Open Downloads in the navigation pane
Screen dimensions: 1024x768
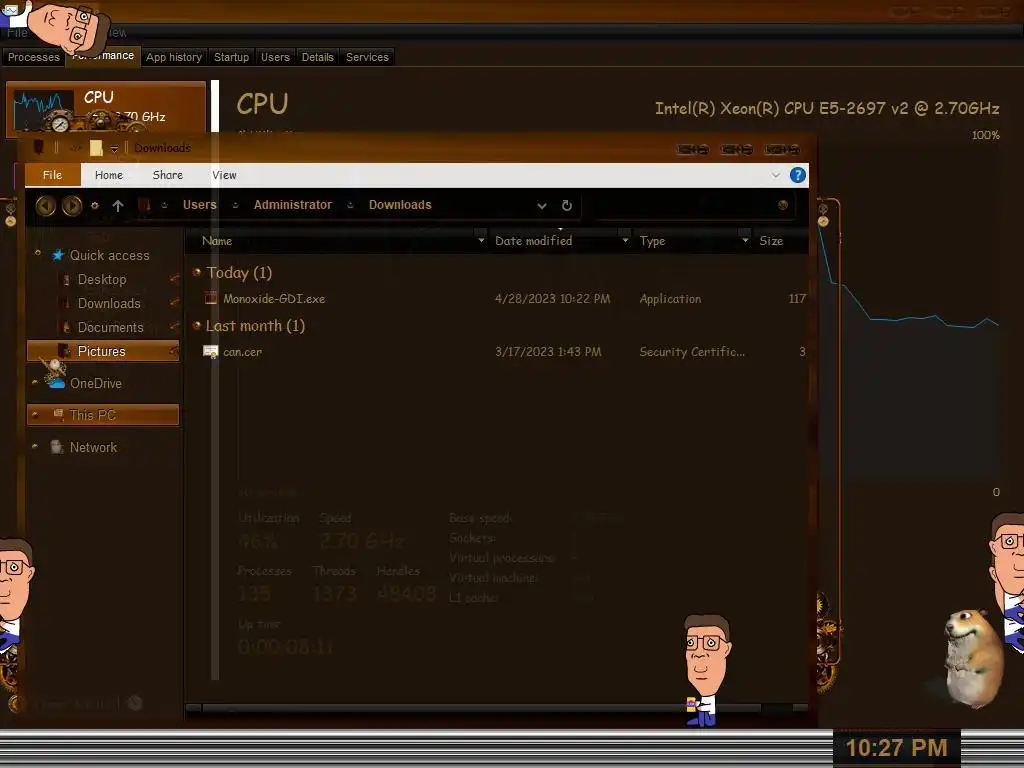pos(109,304)
